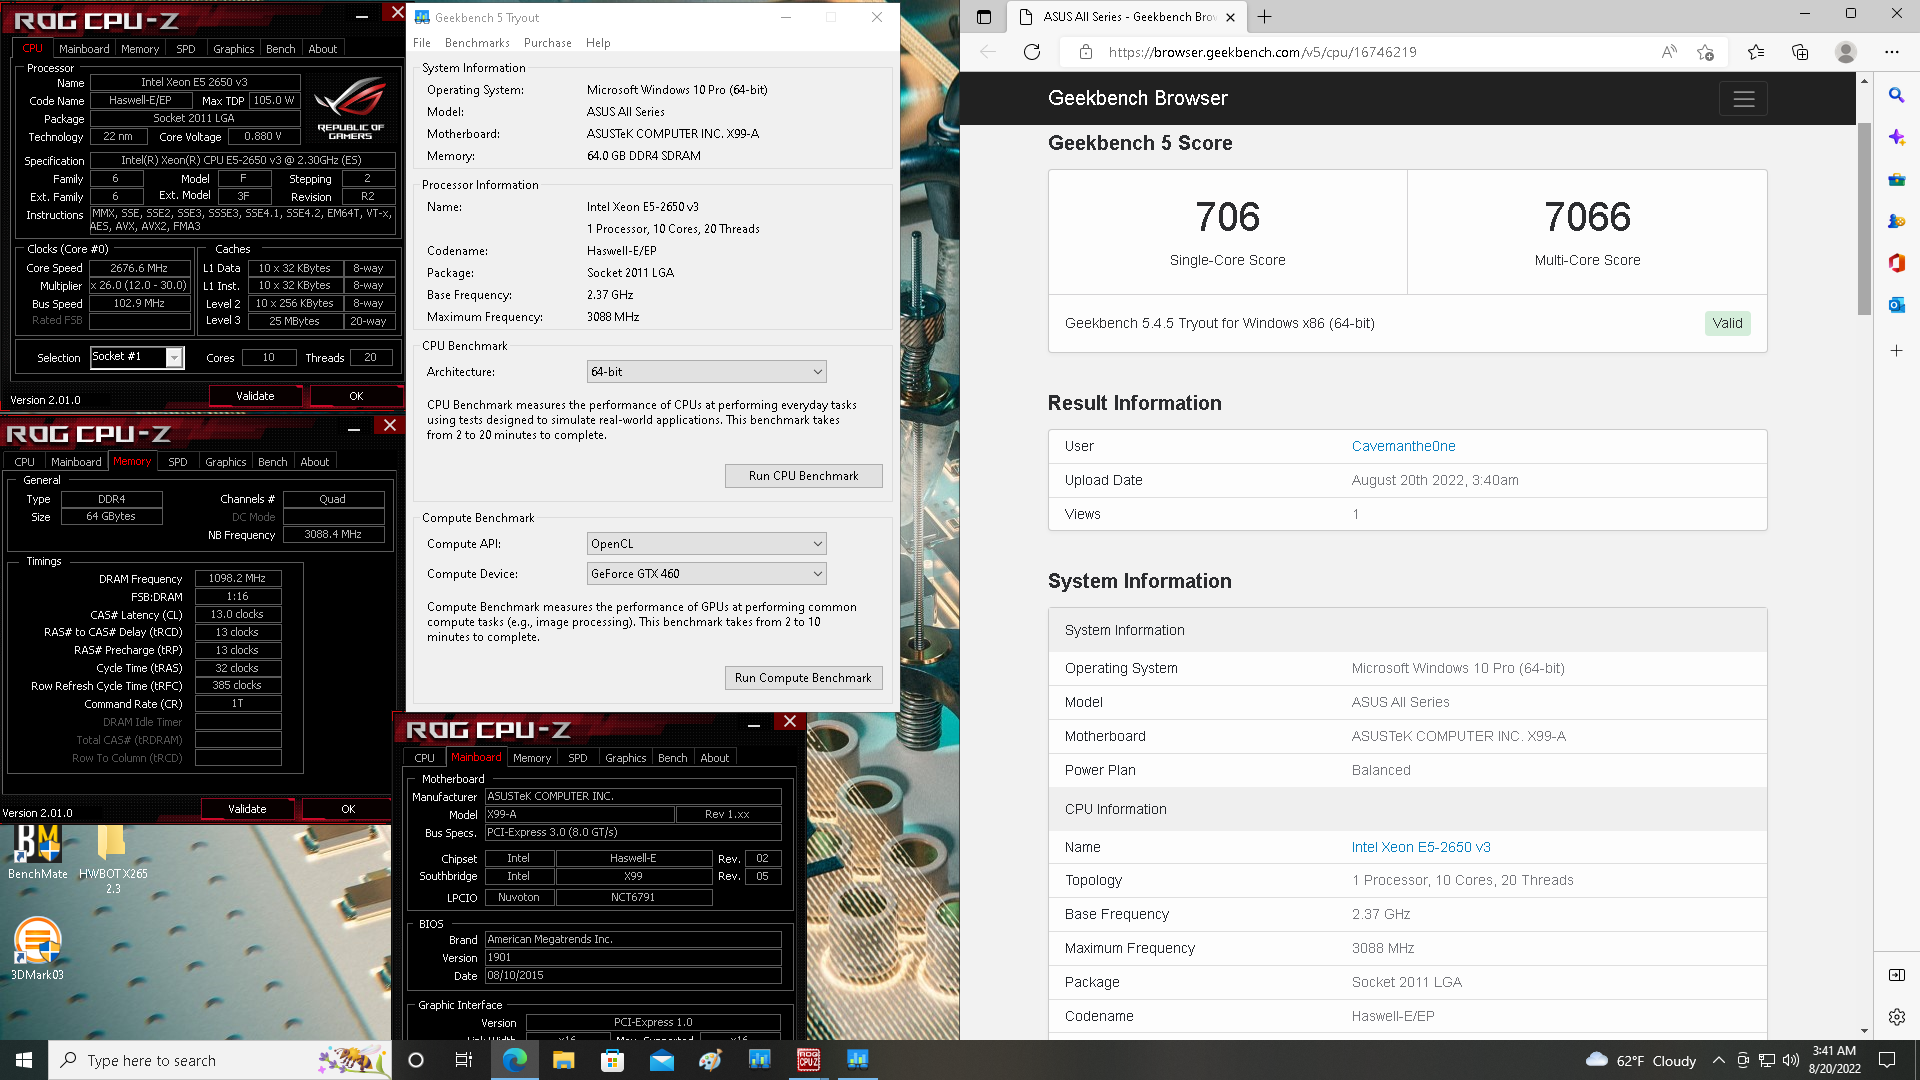Open Microsoft Store from the taskbar
This screenshot has width=1920, height=1080.
tap(612, 1060)
